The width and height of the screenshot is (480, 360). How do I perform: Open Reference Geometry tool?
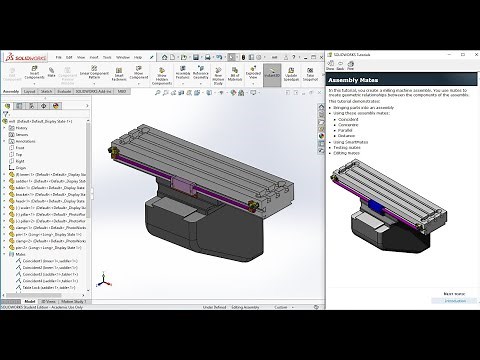[x=201, y=73]
